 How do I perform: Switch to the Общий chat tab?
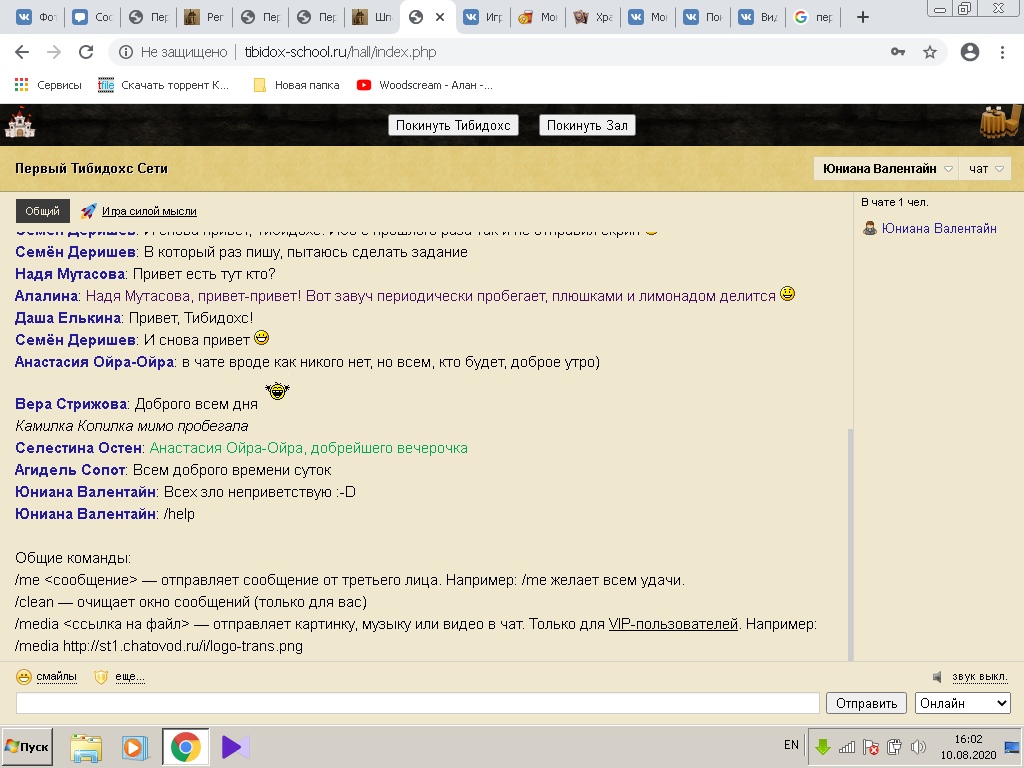tap(42, 211)
